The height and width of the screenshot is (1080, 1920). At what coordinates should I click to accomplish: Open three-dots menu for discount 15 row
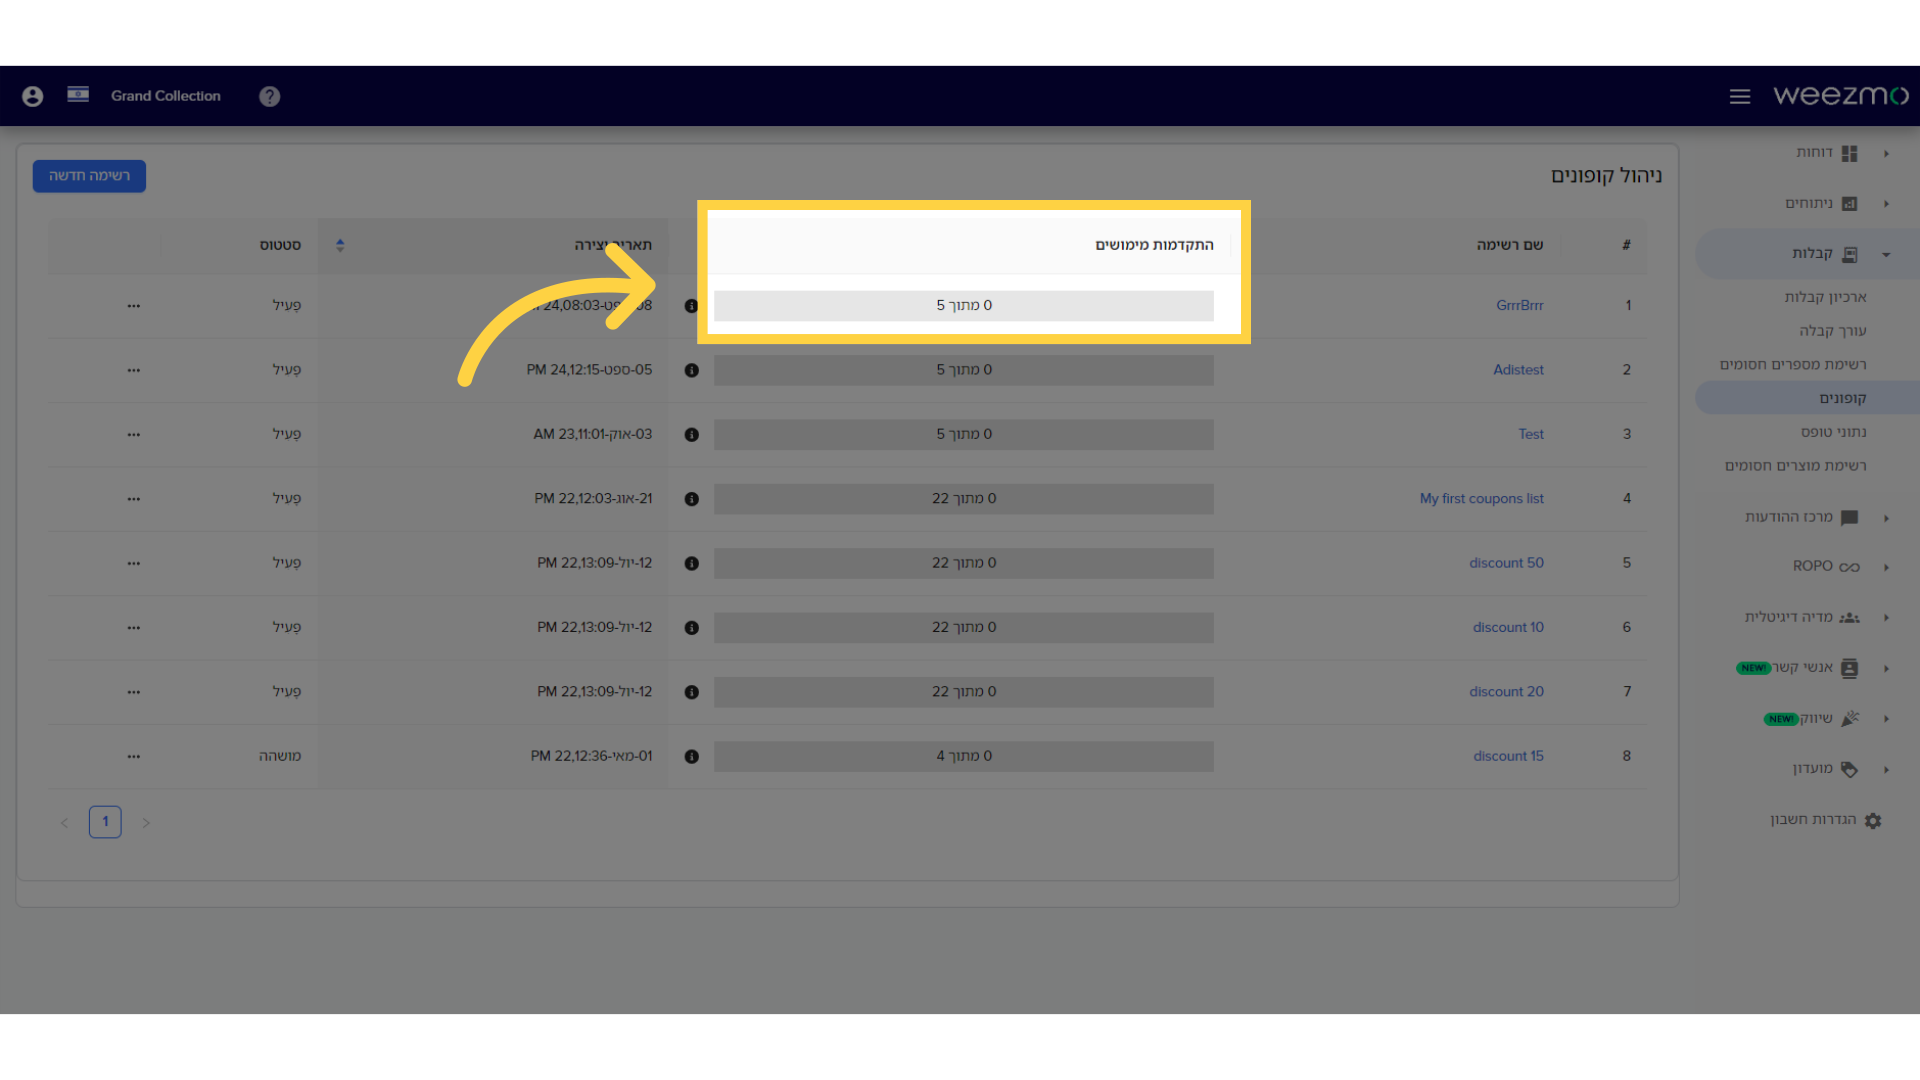(x=134, y=757)
